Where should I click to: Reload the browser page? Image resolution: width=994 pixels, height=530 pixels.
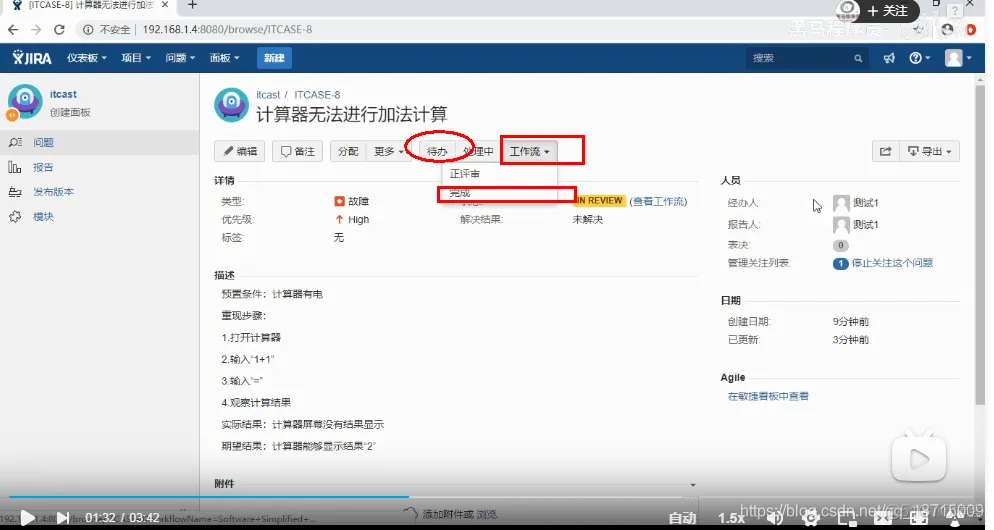(59, 29)
